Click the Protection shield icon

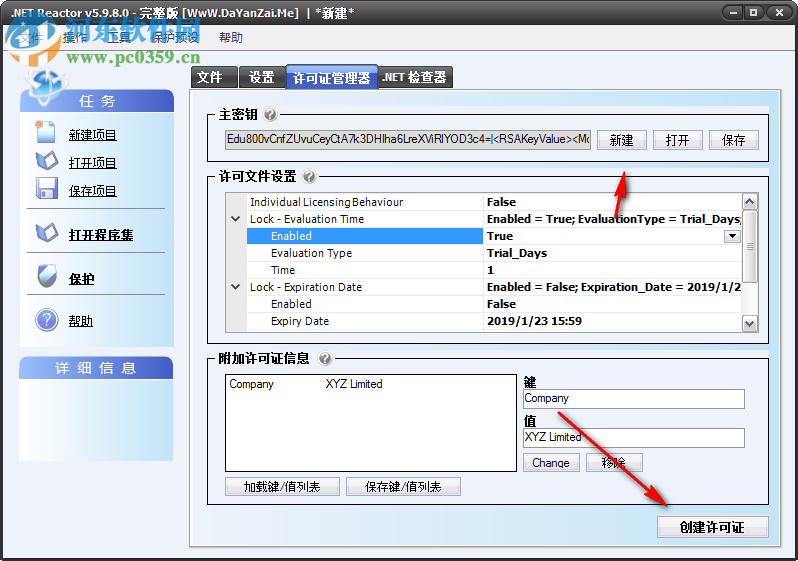pos(47,276)
